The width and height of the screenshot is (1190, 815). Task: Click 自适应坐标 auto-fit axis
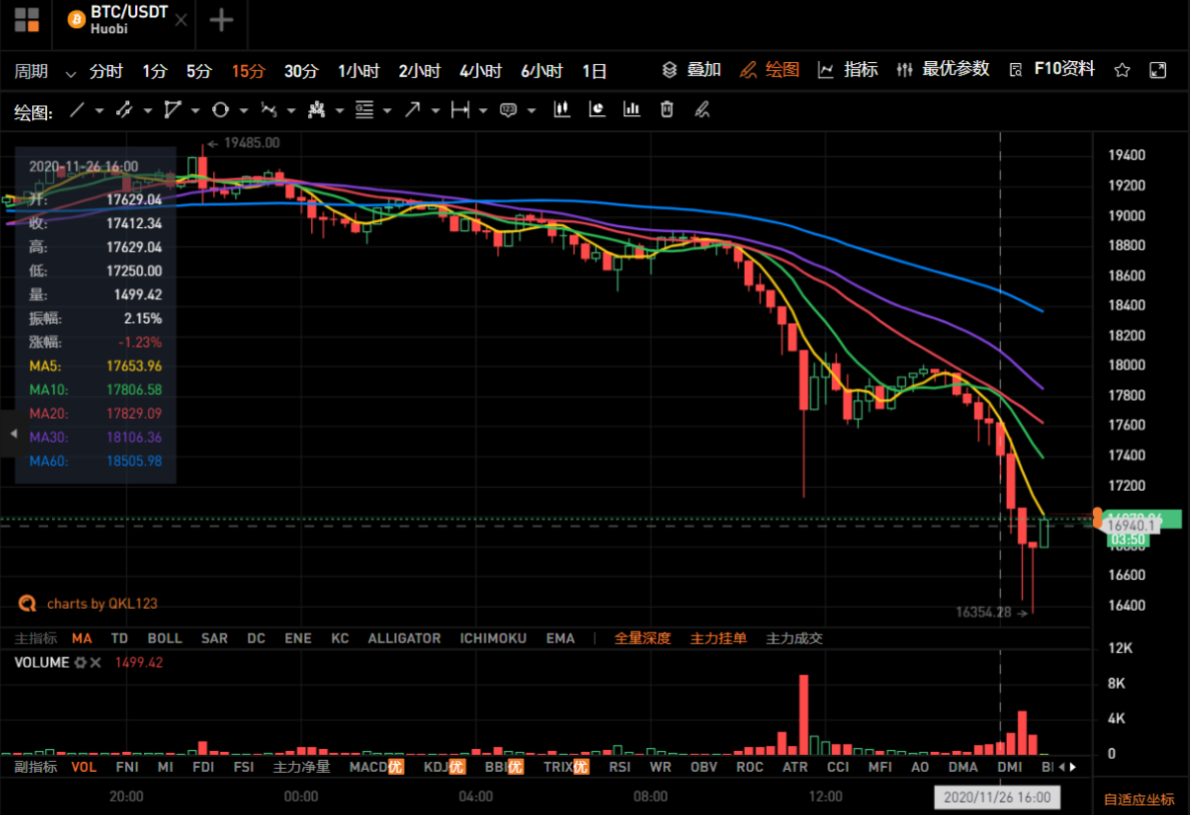[x=1138, y=799]
